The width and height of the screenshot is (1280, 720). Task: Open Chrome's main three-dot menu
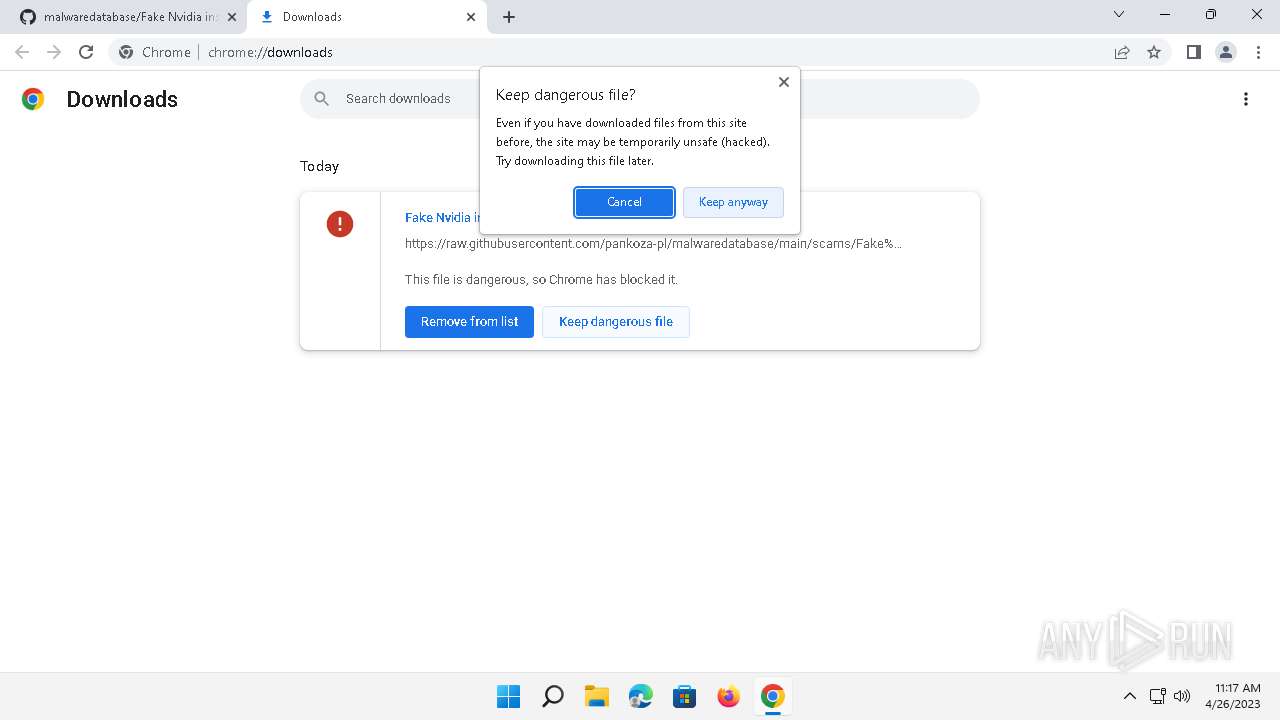pos(1258,52)
